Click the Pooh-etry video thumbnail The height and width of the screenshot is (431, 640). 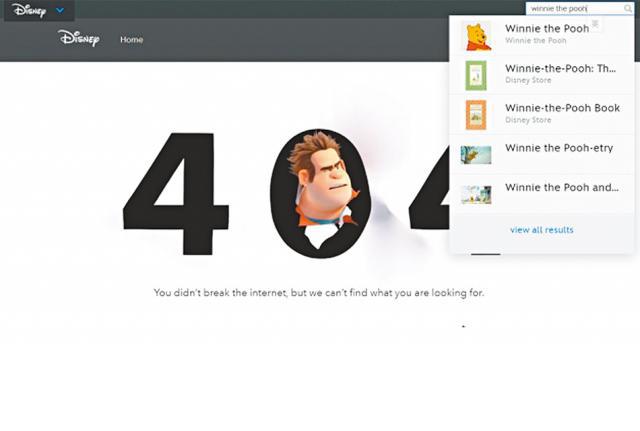(x=476, y=155)
